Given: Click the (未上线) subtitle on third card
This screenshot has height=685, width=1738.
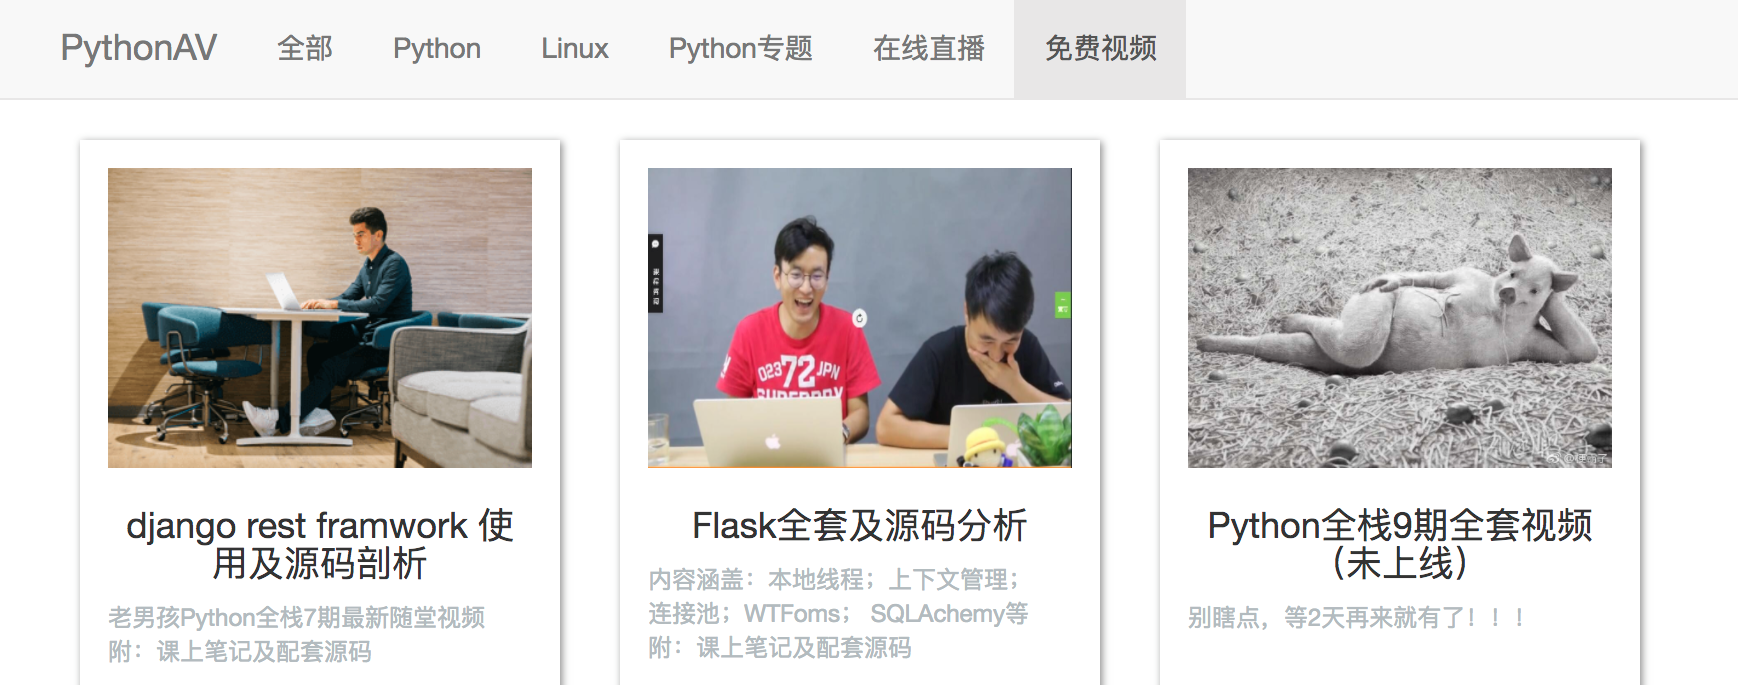Looking at the screenshot, I should [x=1400, y=563].
